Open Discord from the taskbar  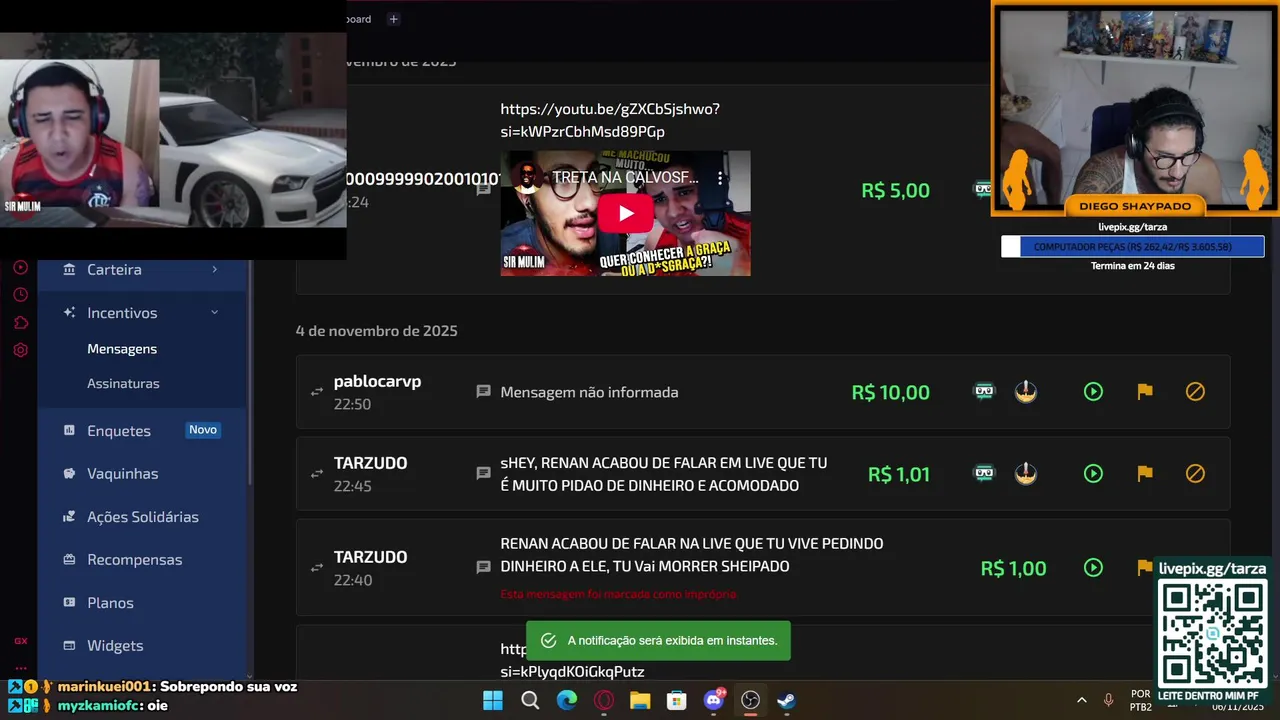pyautogui.click(x=714, y=700)
